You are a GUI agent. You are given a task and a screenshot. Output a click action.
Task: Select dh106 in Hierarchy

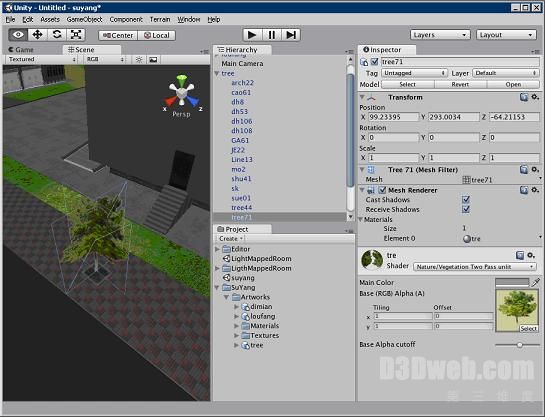pos(242,121)
